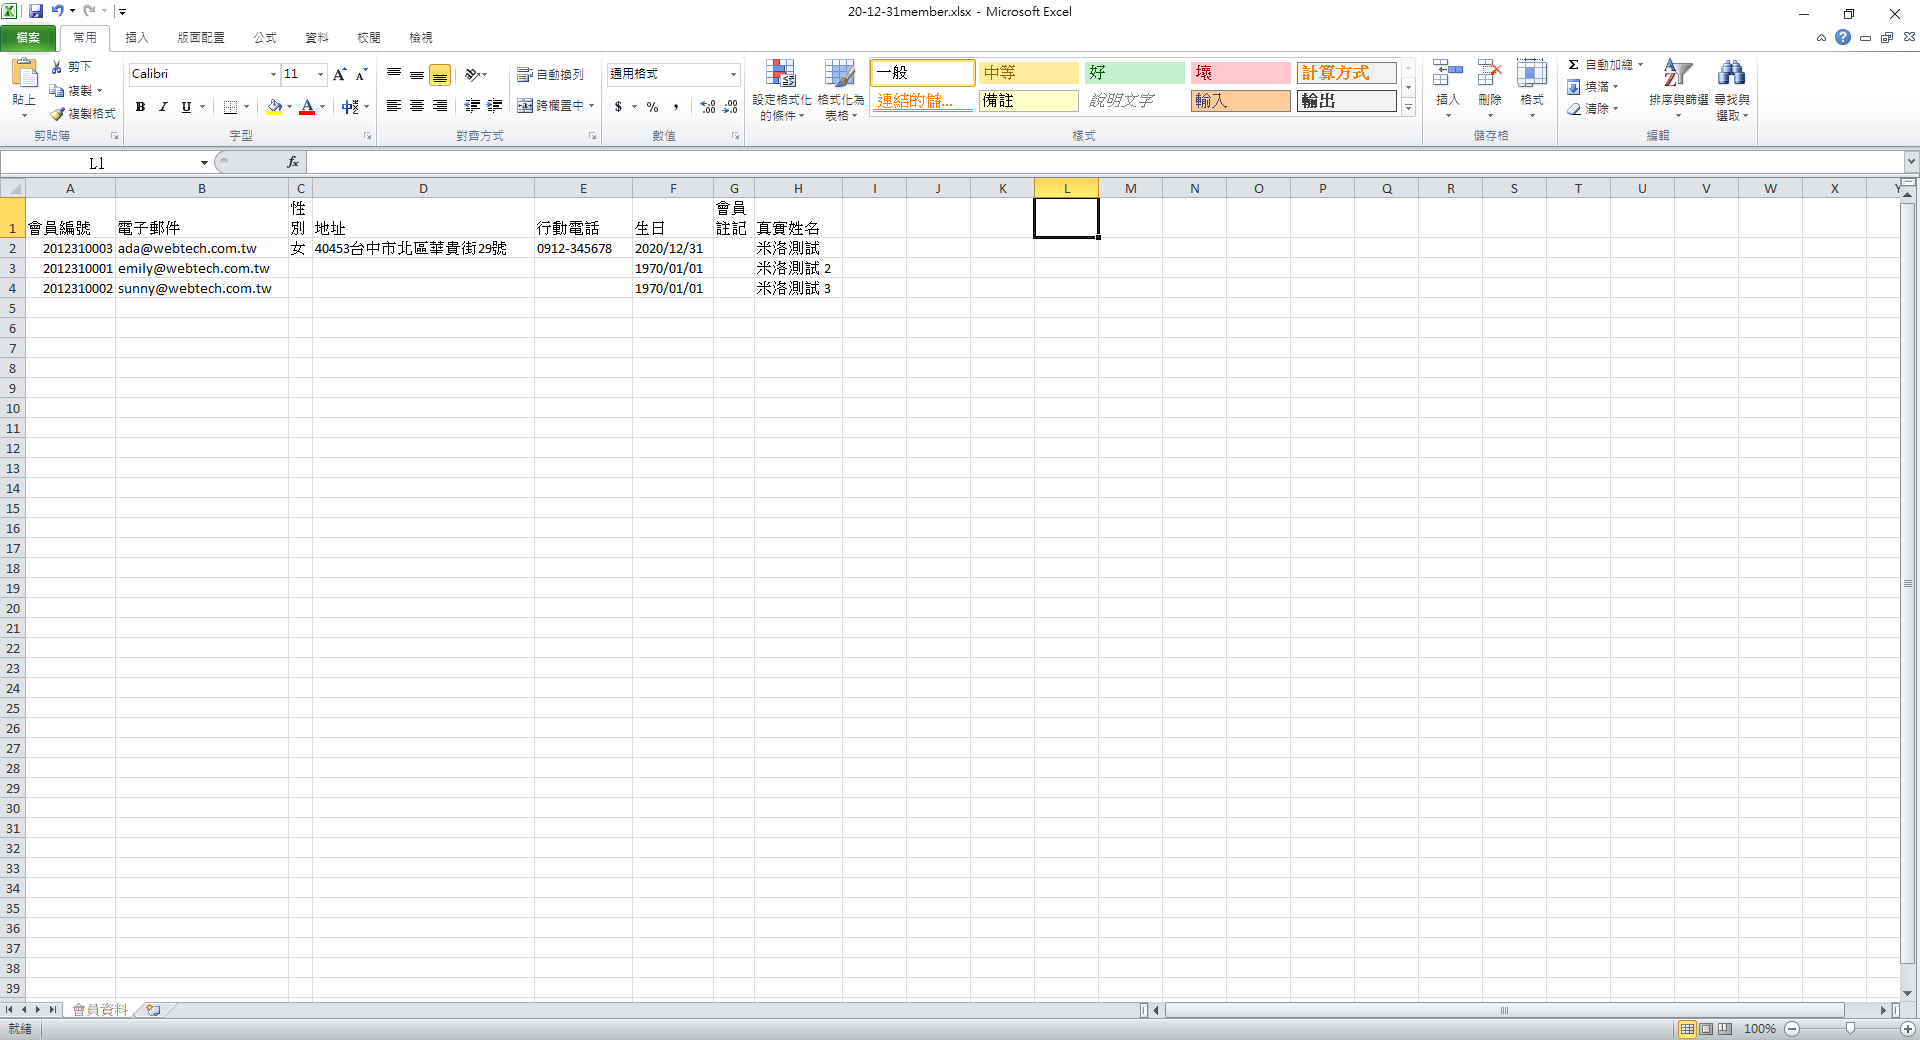
Task: Expand the Name Box dropdown arrow
Action: pyautogui.click(x=204, y=163)
